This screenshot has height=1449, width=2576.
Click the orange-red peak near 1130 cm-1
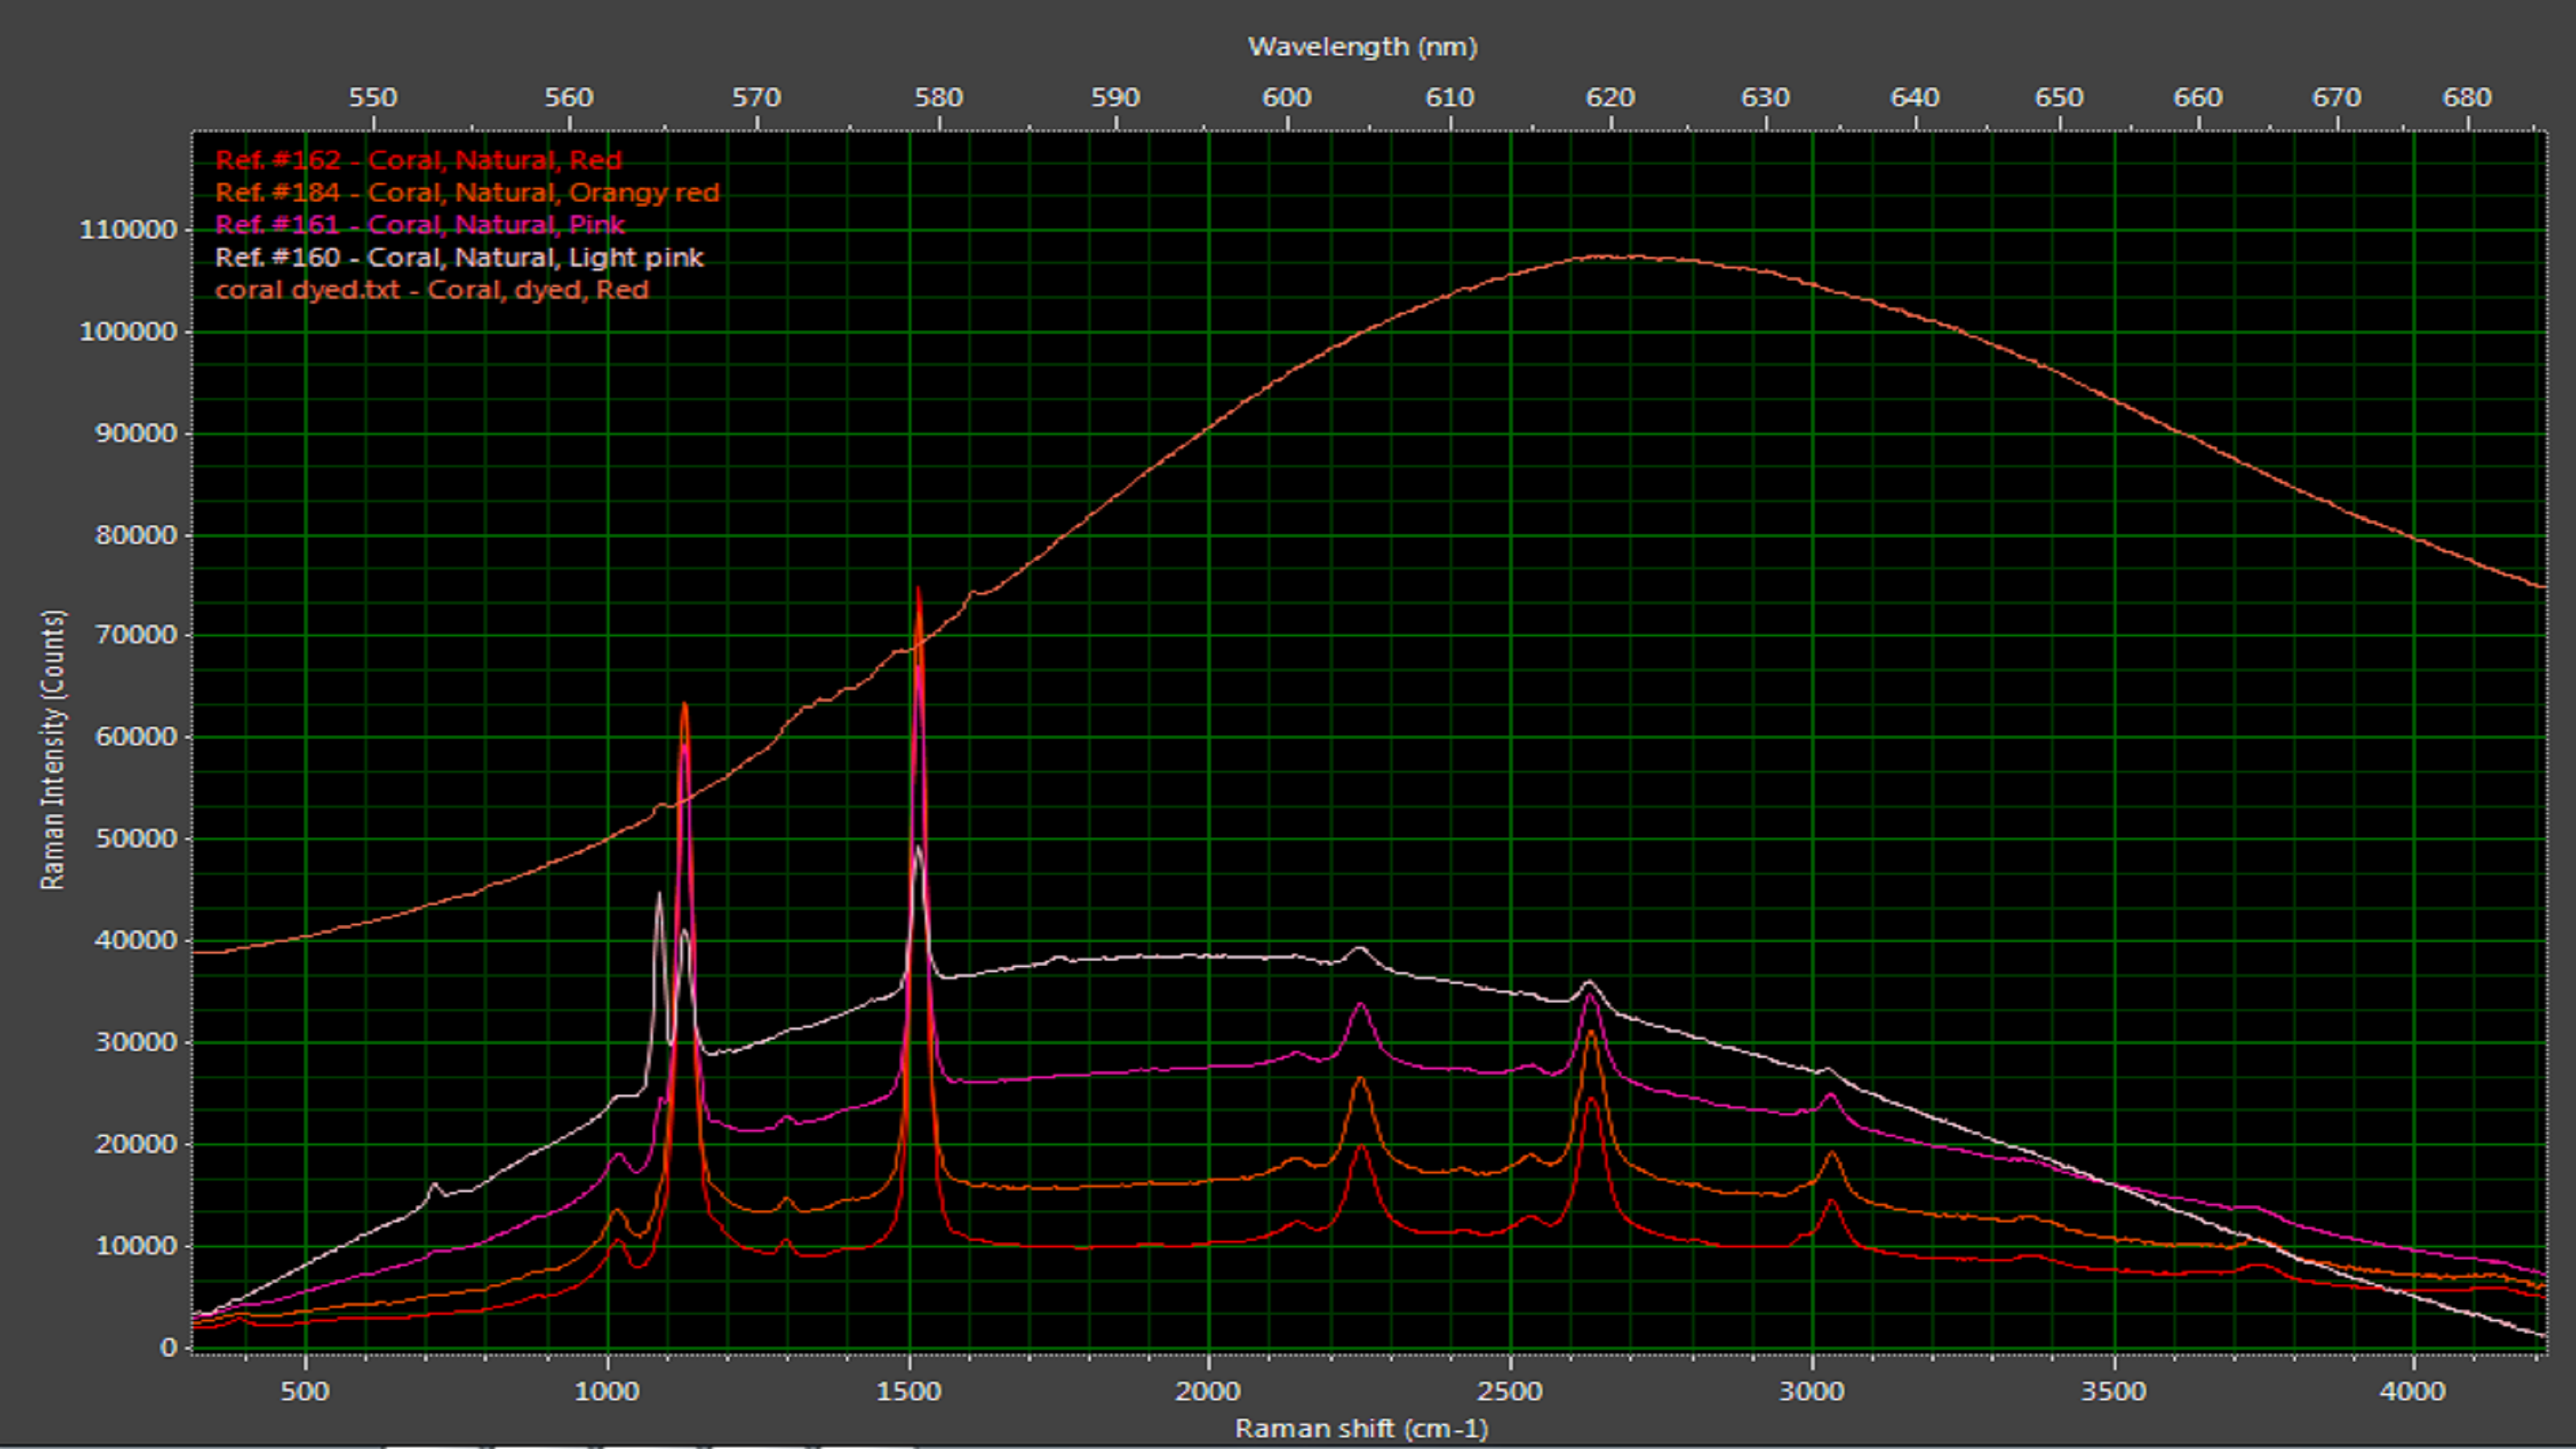point(685,707)
